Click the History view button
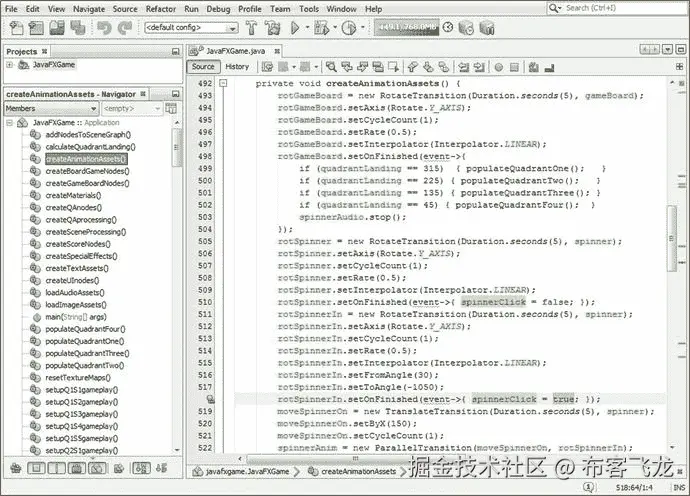Viewport: 690px width, 496px height. pos(237,66)
